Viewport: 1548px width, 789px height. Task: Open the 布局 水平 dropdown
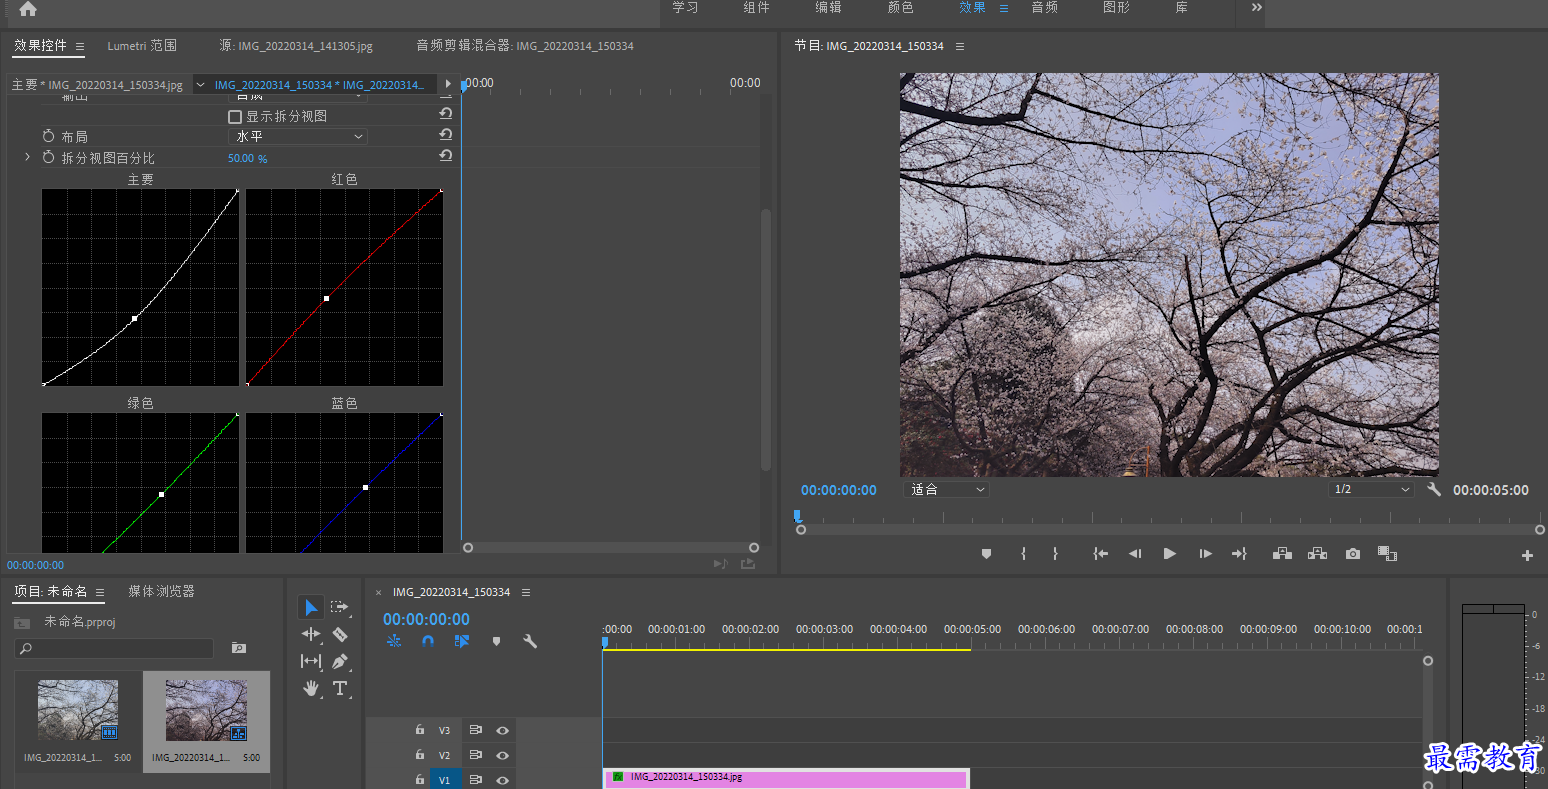[x=298, y=136]
